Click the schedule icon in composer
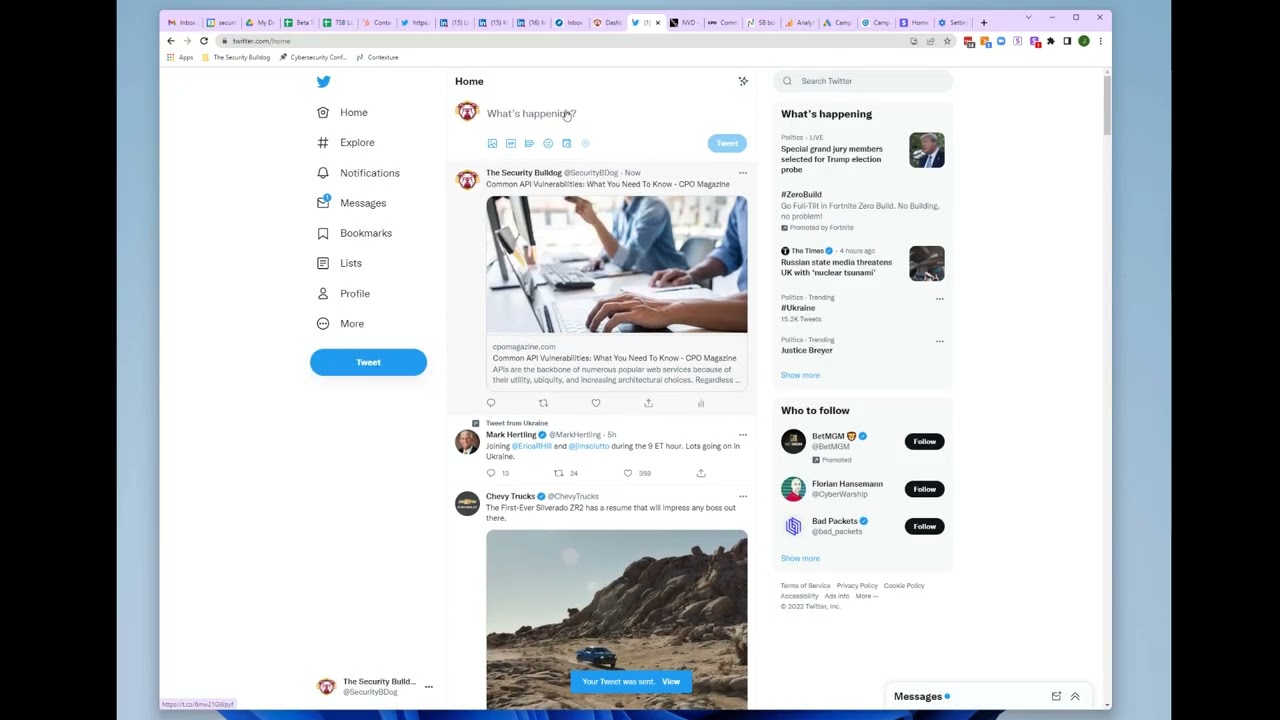Screen dimensions: 1280x720 (566, 144)
